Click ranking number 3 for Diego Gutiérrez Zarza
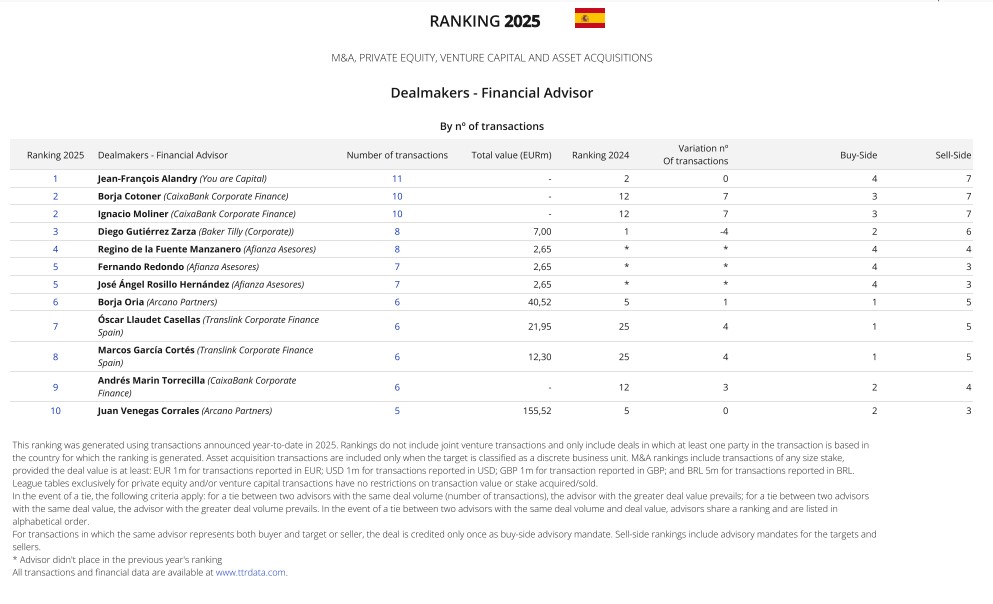 coord(55,231)
